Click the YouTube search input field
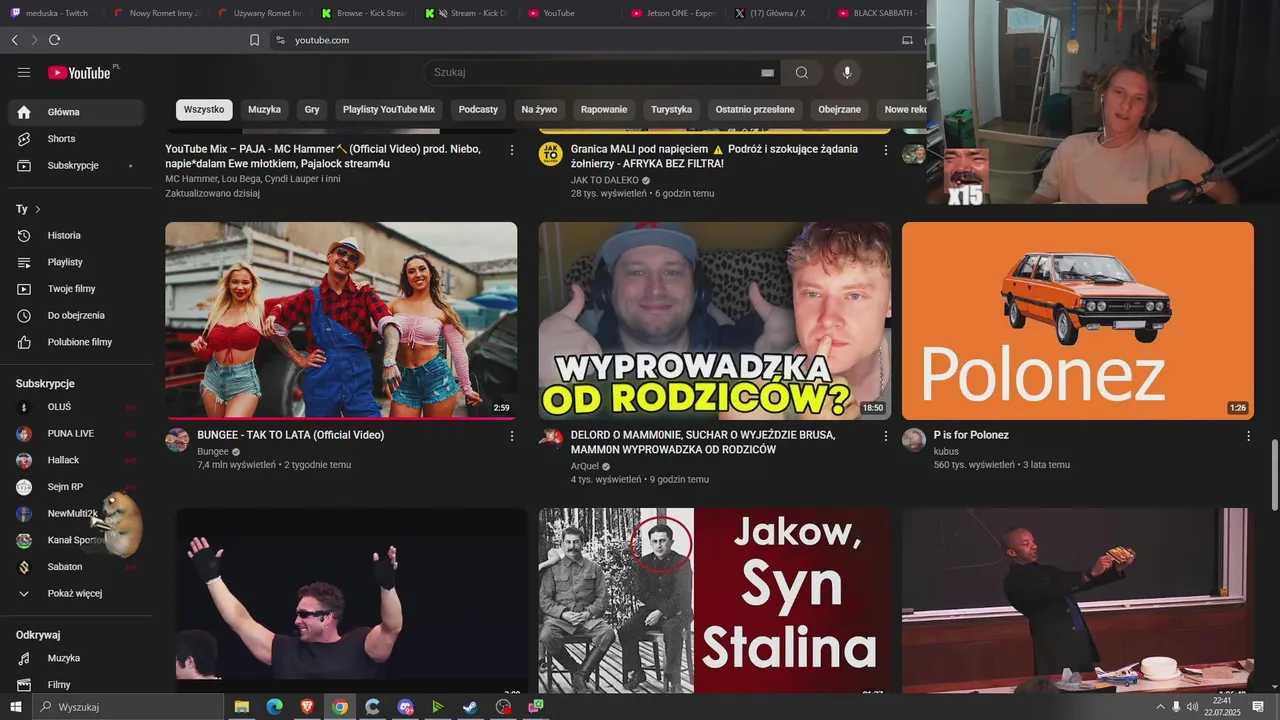Image resolution: width=1280 pixels, height=720 pixels. tap(594, 72)
